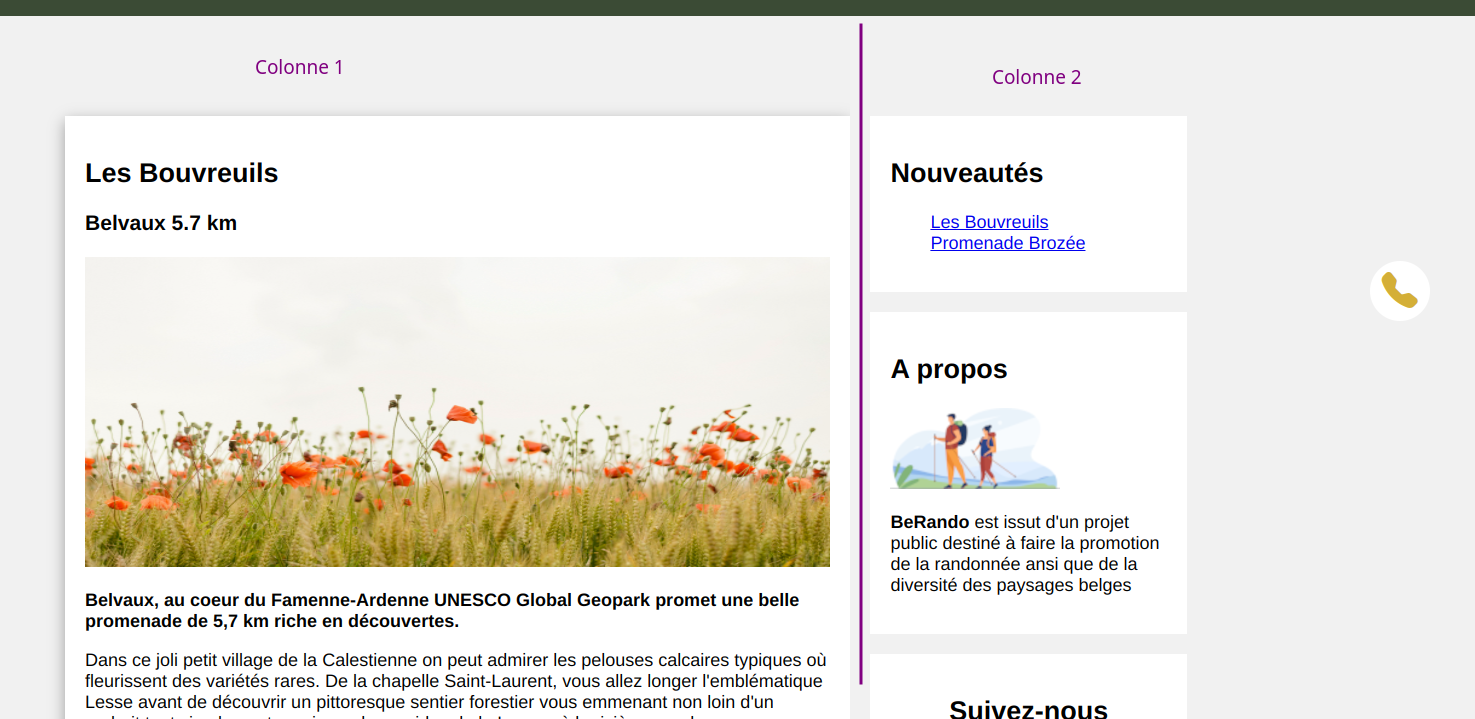This screenshot has width=1475, height=719.
Task: Click the Les Bouvreuils article title
Action: coord(181,173)
